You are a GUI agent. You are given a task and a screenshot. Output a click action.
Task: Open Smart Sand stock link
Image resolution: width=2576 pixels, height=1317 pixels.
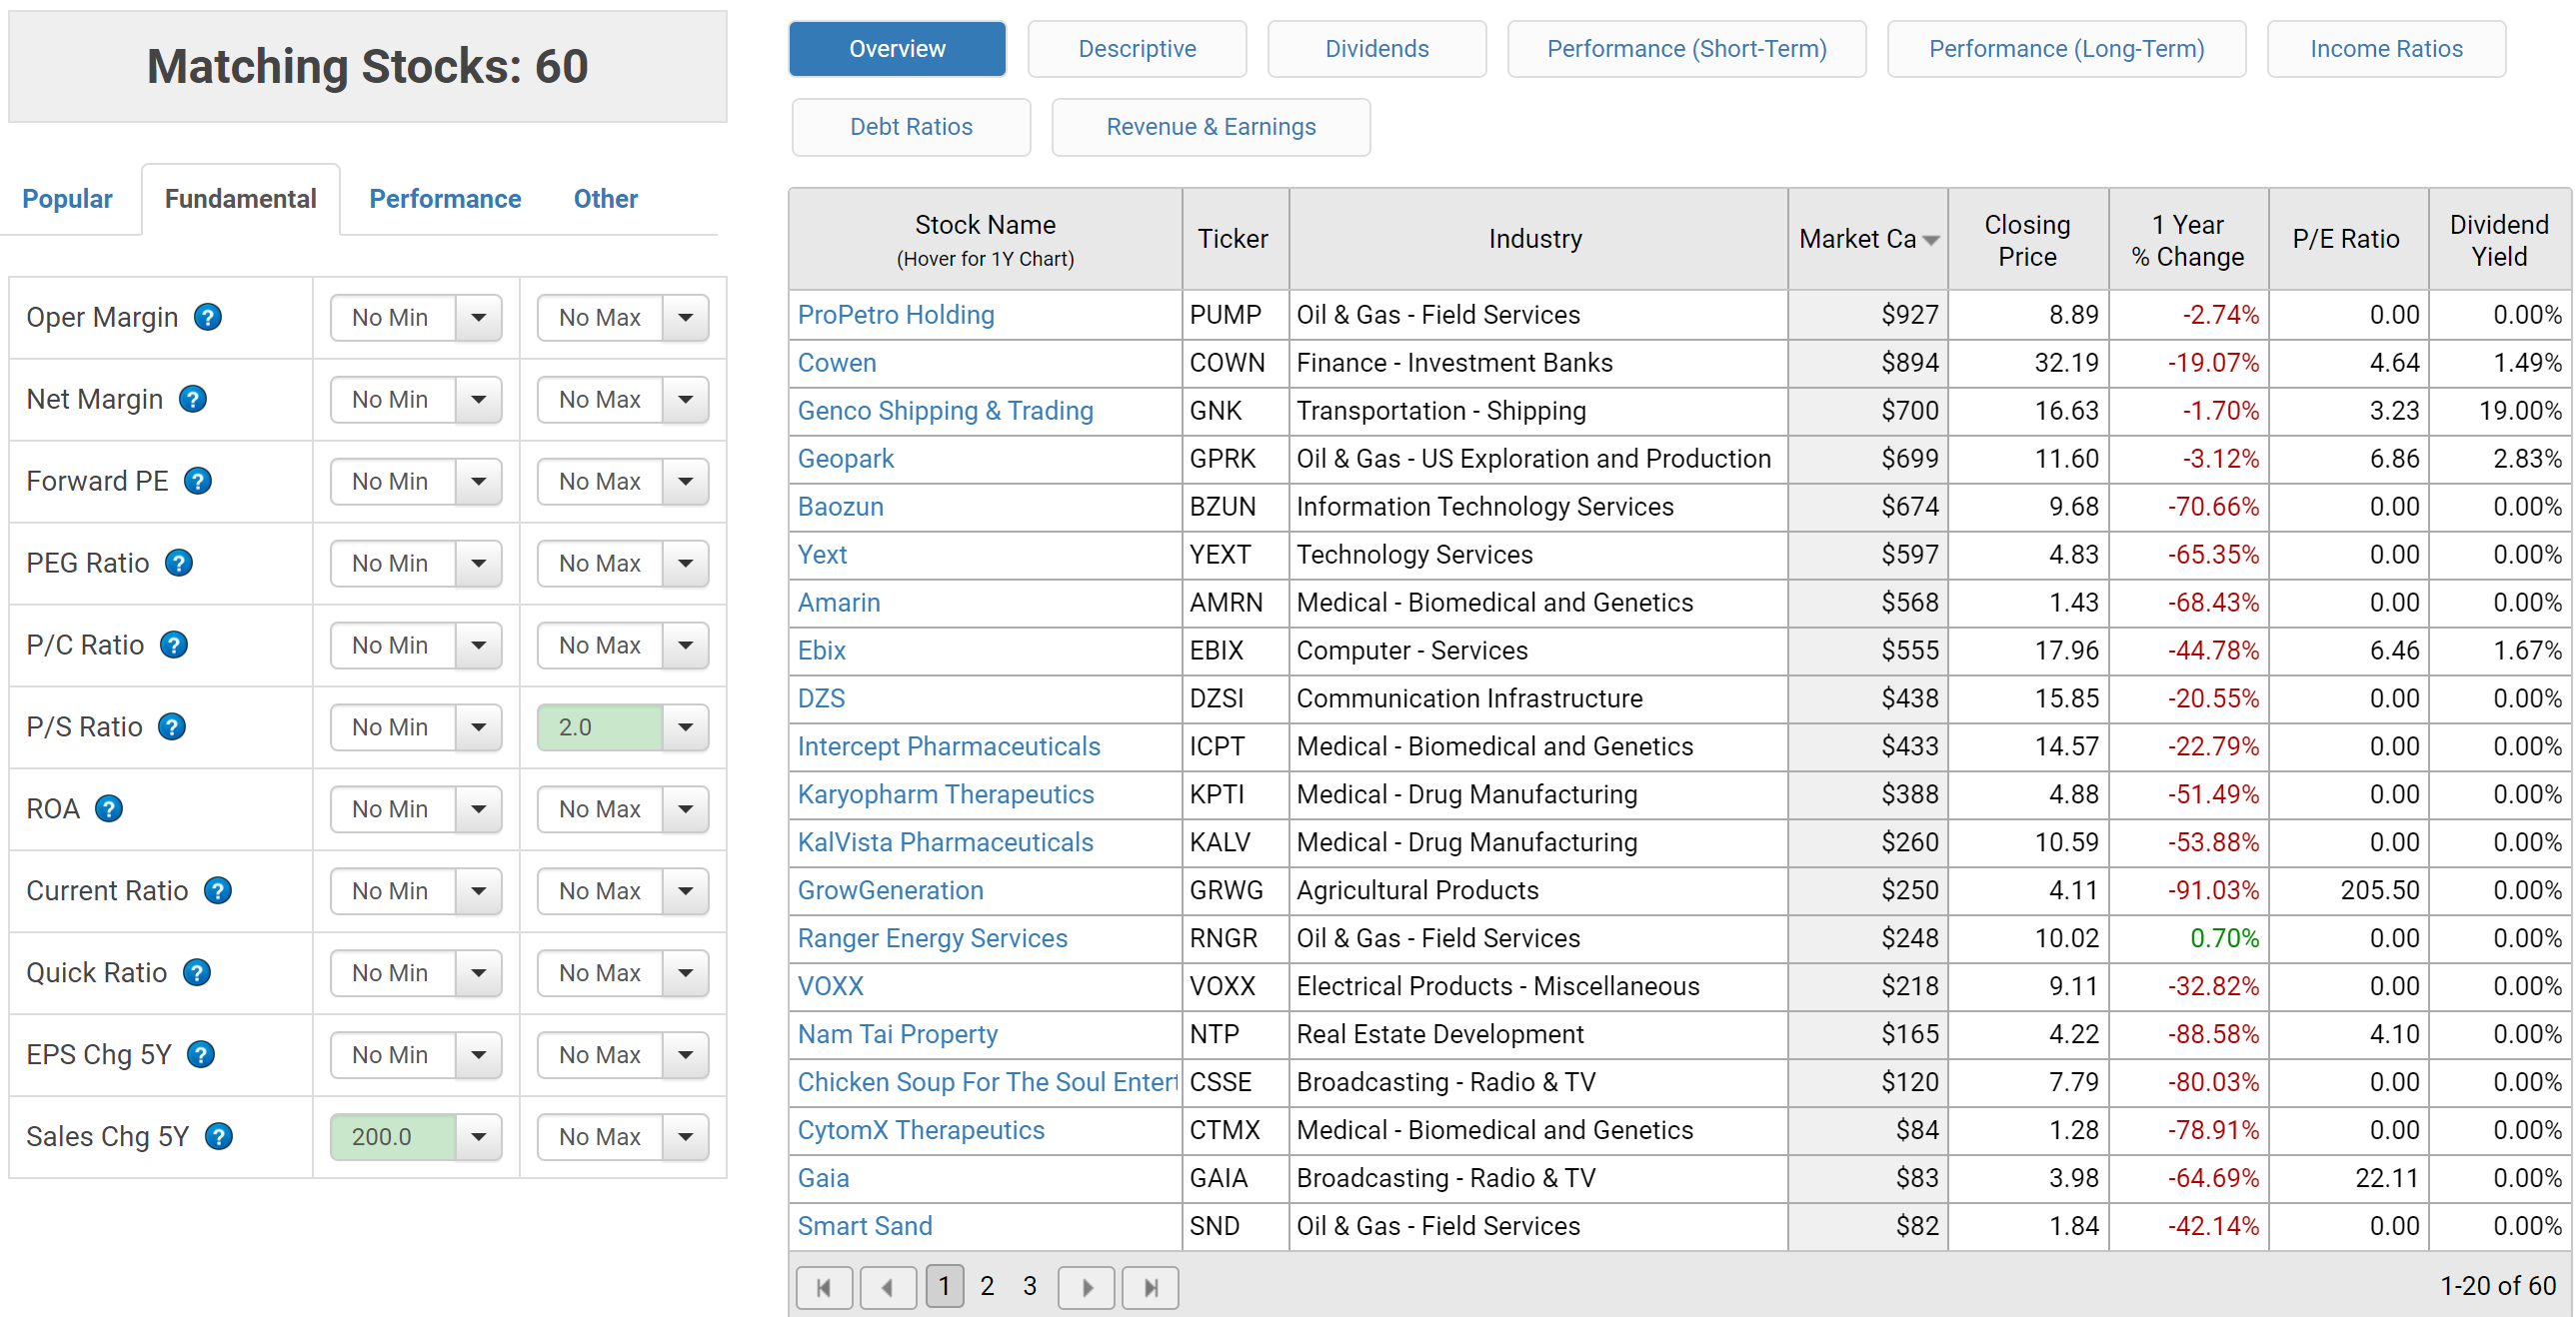(864, 1227)
